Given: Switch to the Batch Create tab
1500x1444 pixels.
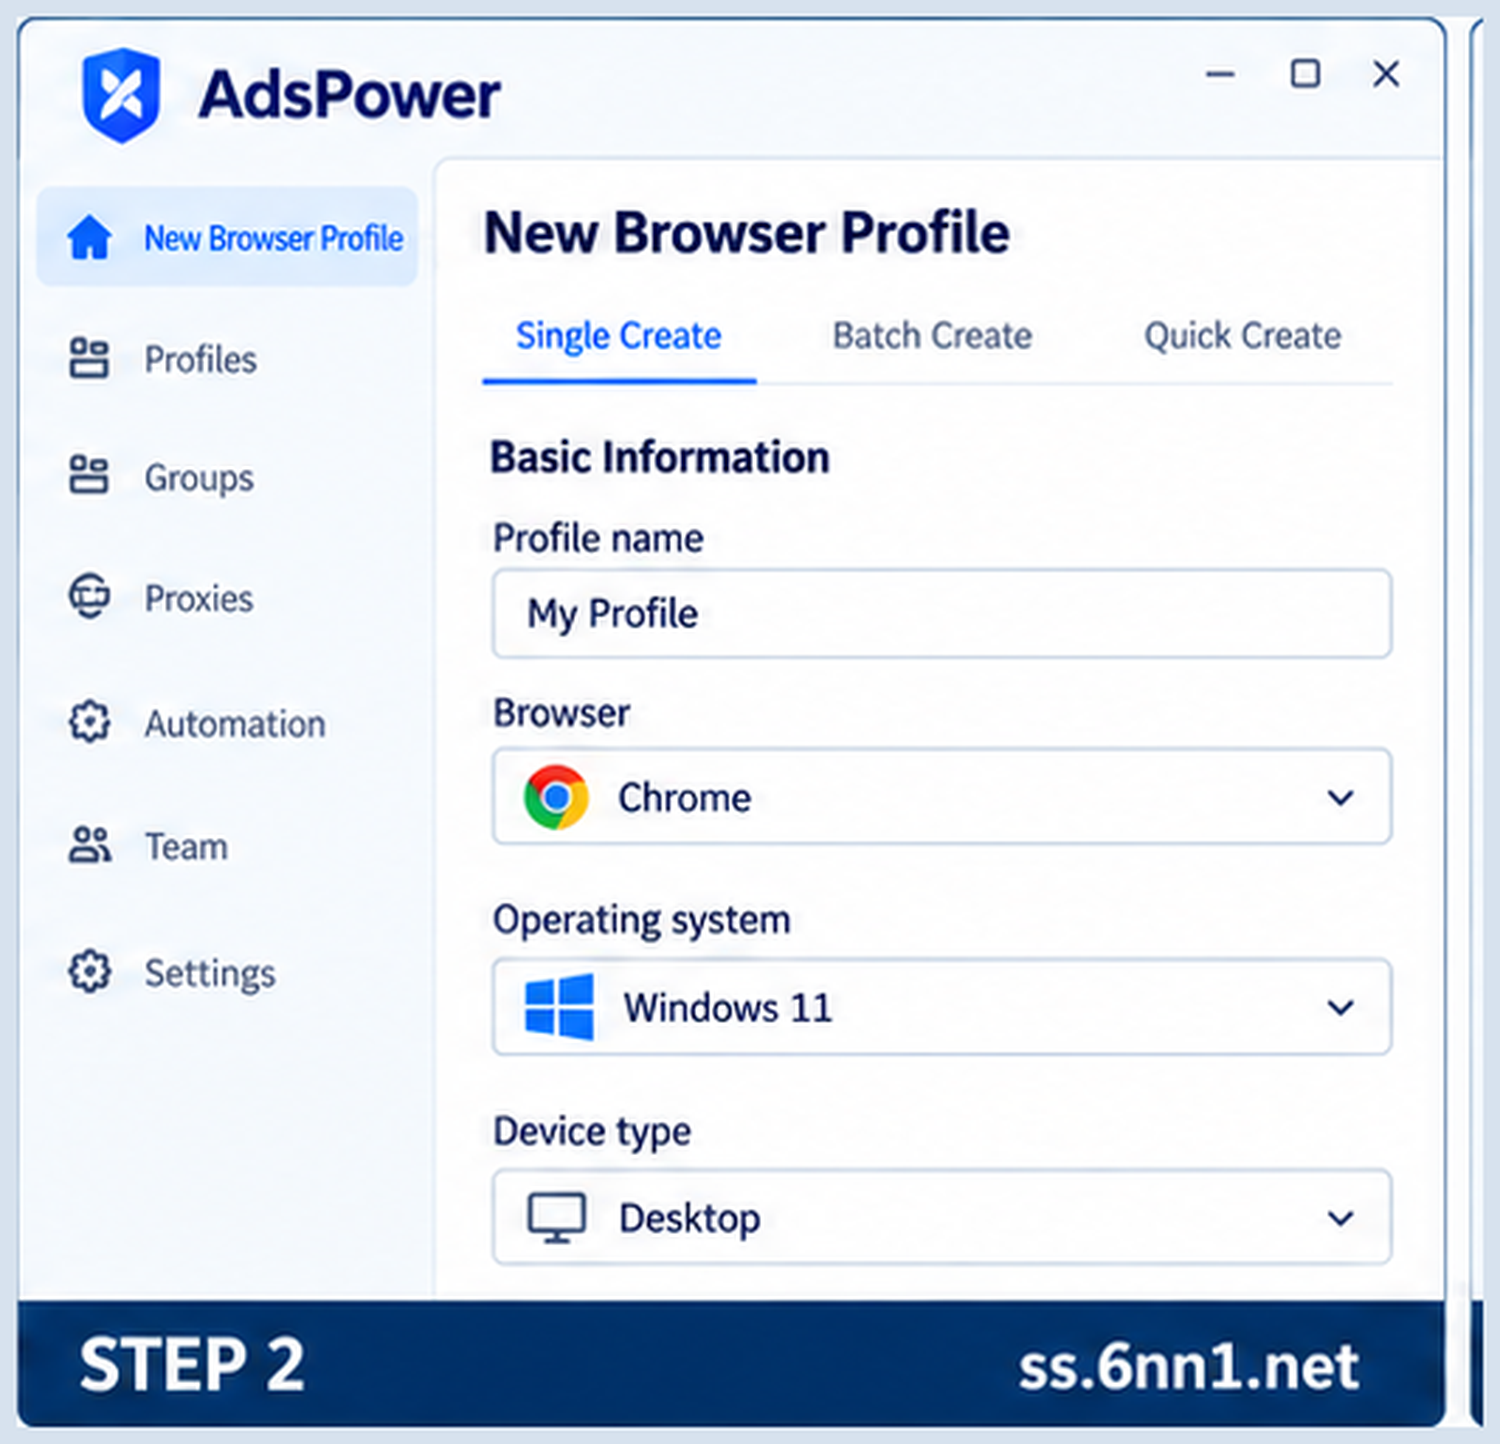Looking at the screenshot, I should (932, 336).
